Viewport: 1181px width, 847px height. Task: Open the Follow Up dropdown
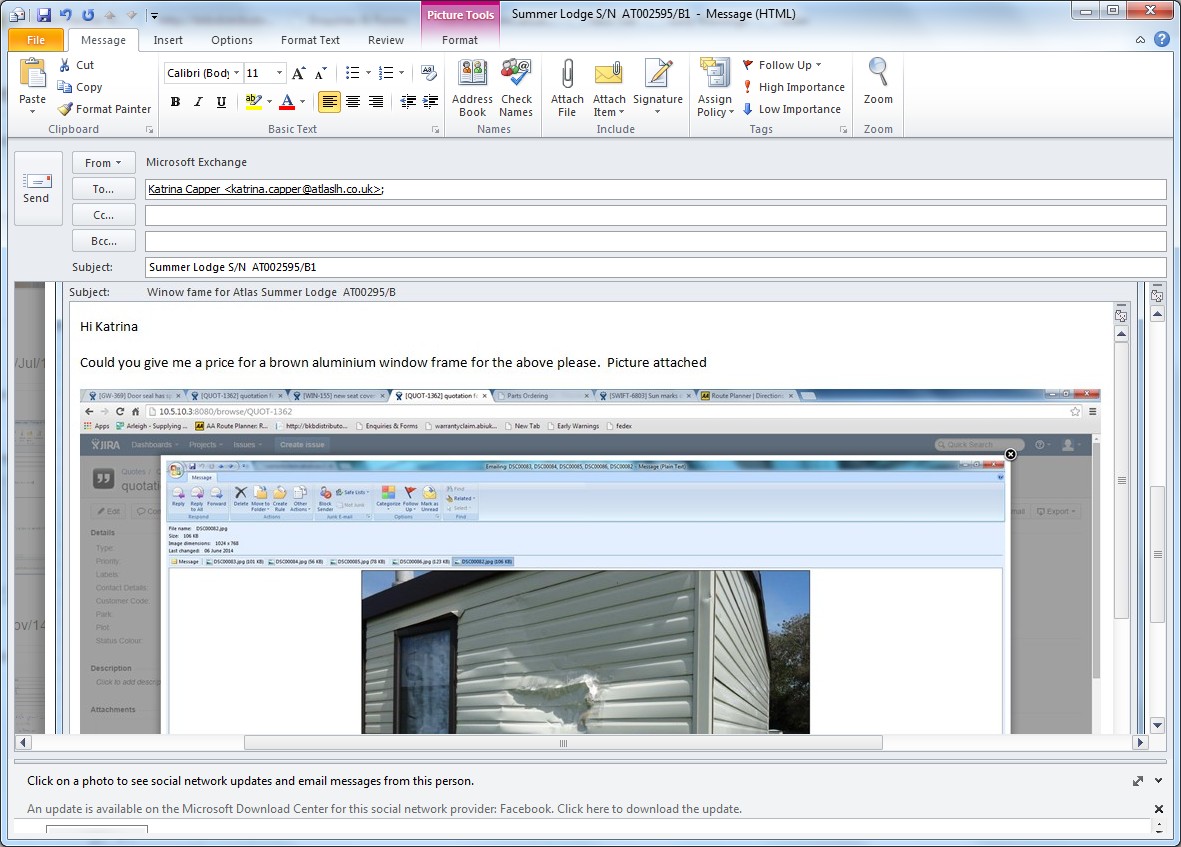(x=782, y=65)
